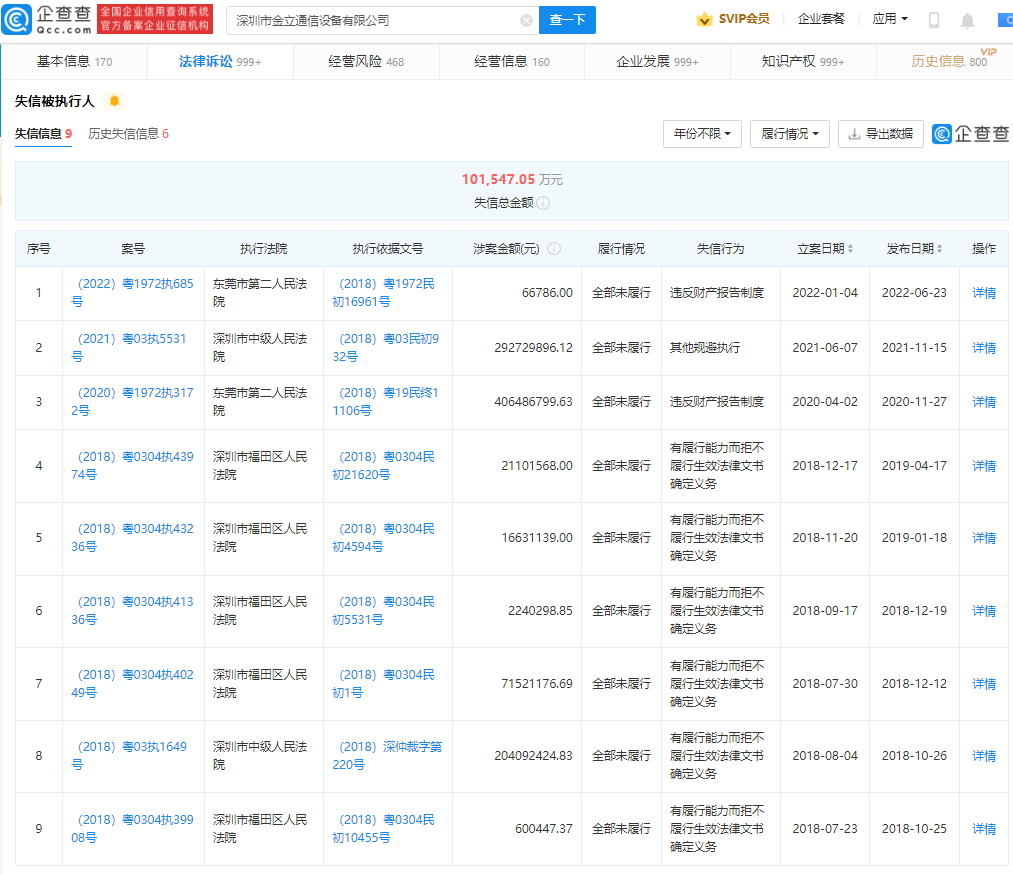
Task: Click the 查一下 search button
Action: (x=567, y=20)
